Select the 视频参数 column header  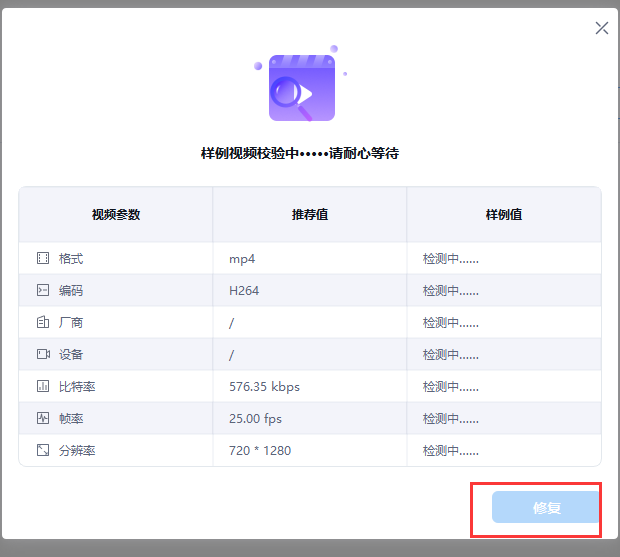pos(116,215)
